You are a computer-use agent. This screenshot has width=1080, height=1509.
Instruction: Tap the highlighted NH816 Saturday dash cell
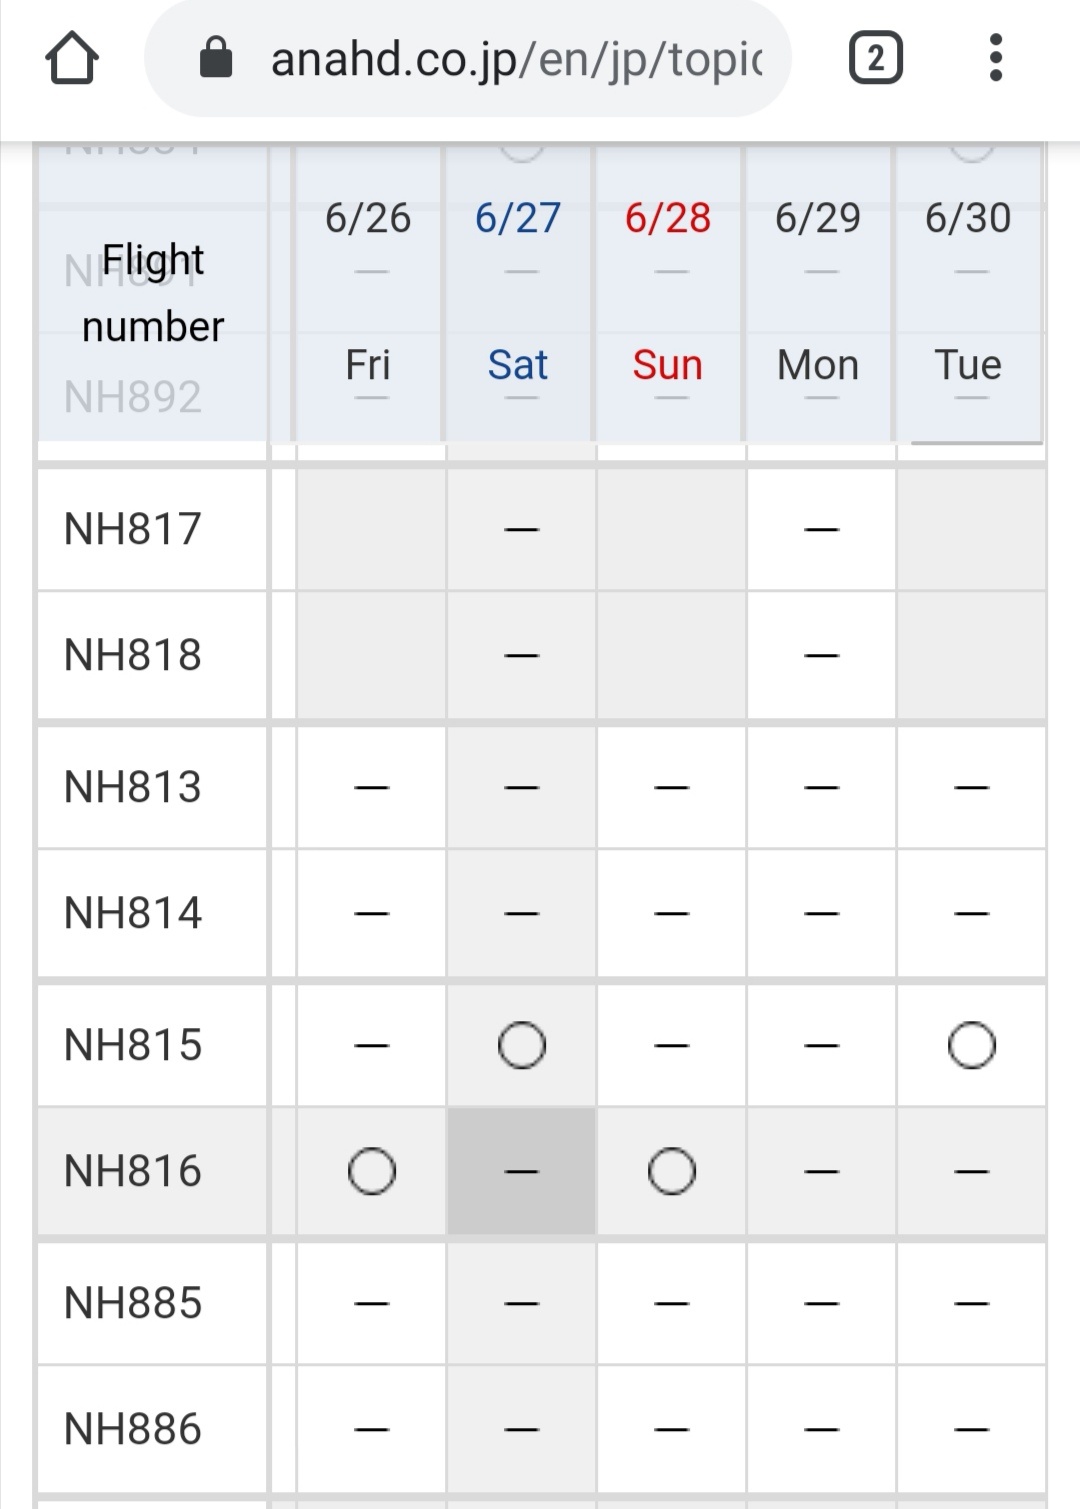pyautogui.click(x=522, y=1171)
